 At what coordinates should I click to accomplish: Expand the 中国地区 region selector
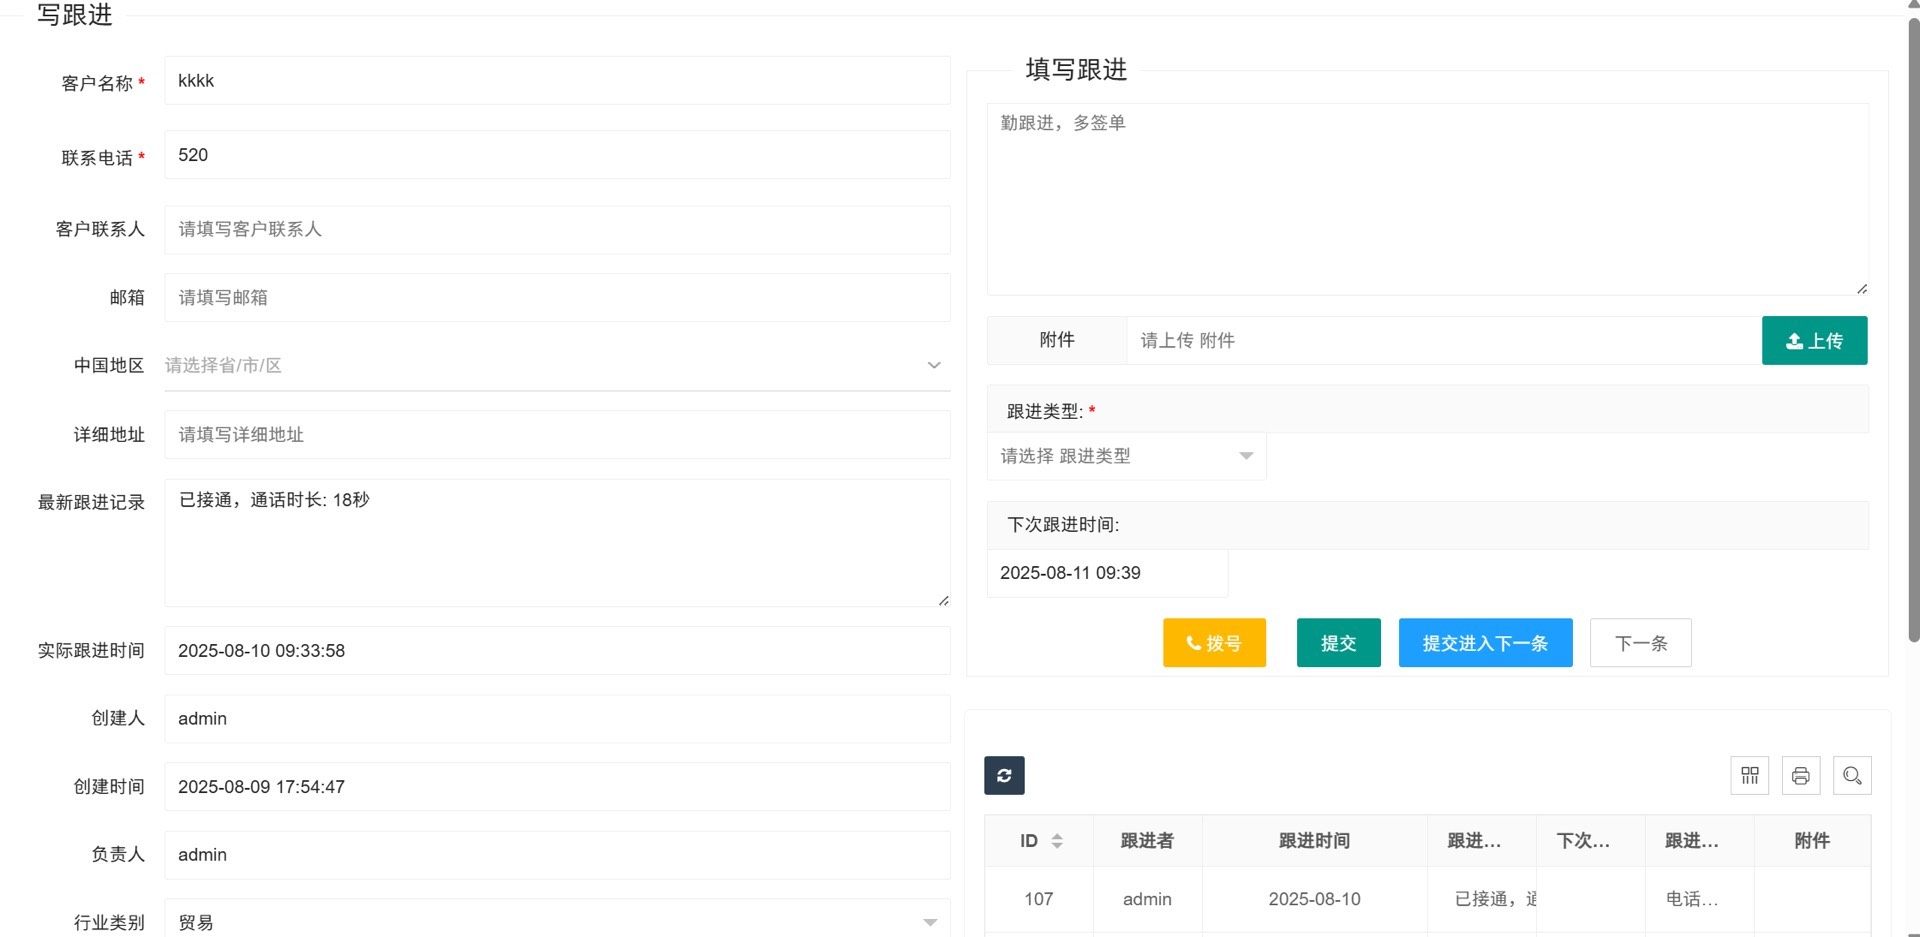click(x=556, y=366)
